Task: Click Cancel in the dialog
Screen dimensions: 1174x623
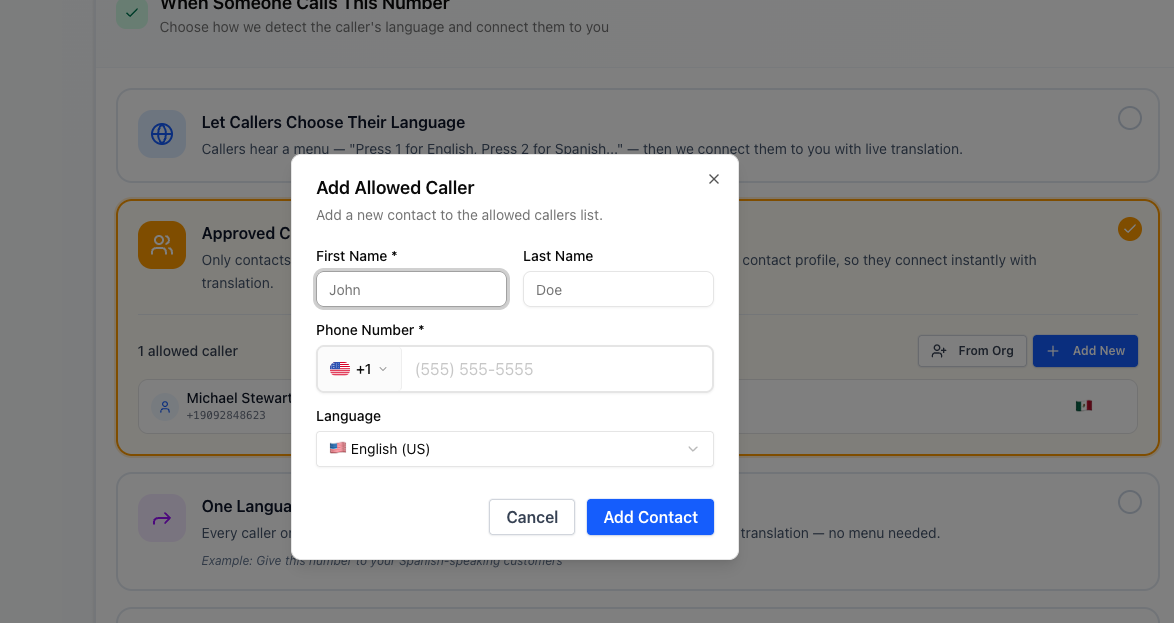Action: tap(531, 517)
